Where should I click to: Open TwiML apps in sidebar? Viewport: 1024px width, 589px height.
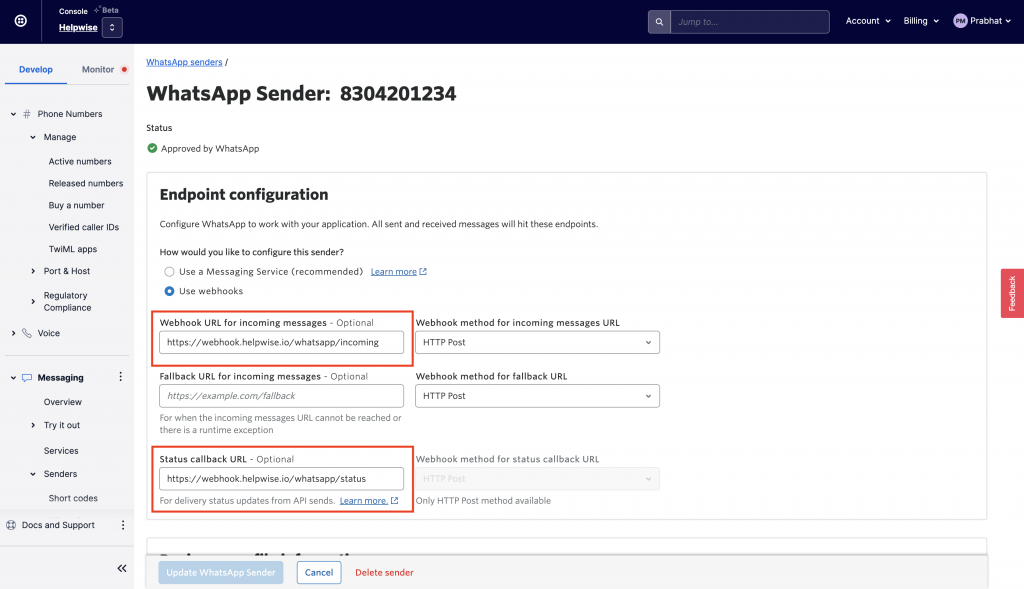tap(72, 249)
